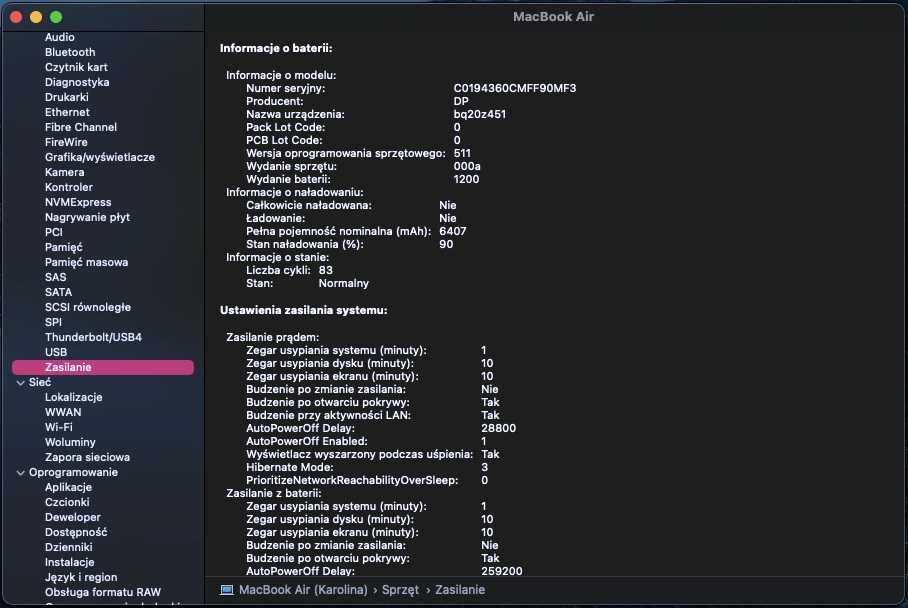The width and height of the screenshot is (908, 608).
Task: Open Fibre Channel sidebar entry
Action: coord(81,127)
